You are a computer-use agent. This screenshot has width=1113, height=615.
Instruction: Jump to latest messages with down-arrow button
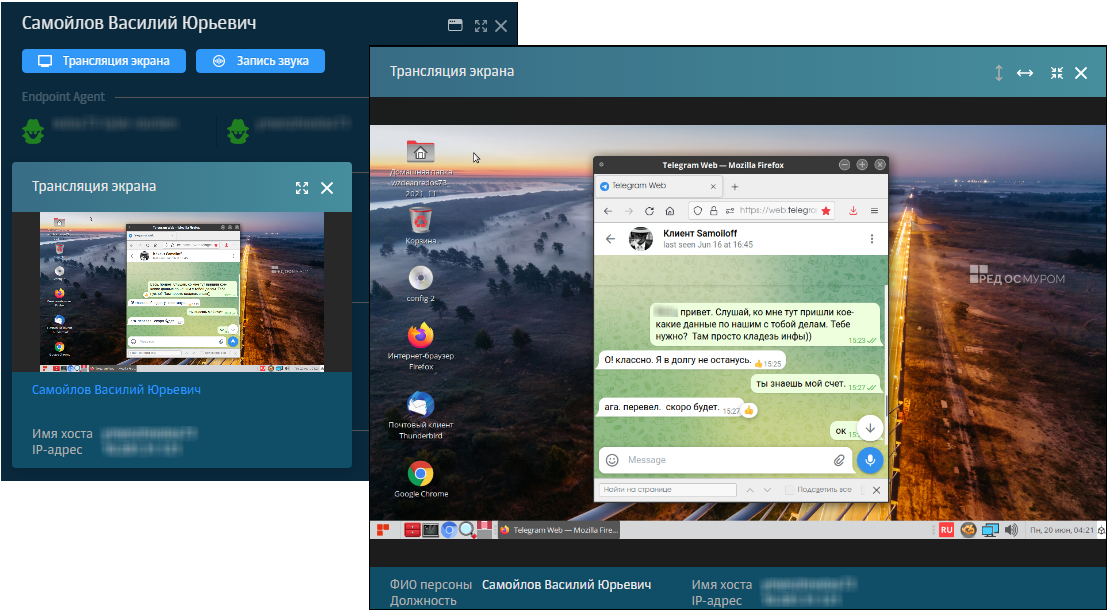click(870, 428)
